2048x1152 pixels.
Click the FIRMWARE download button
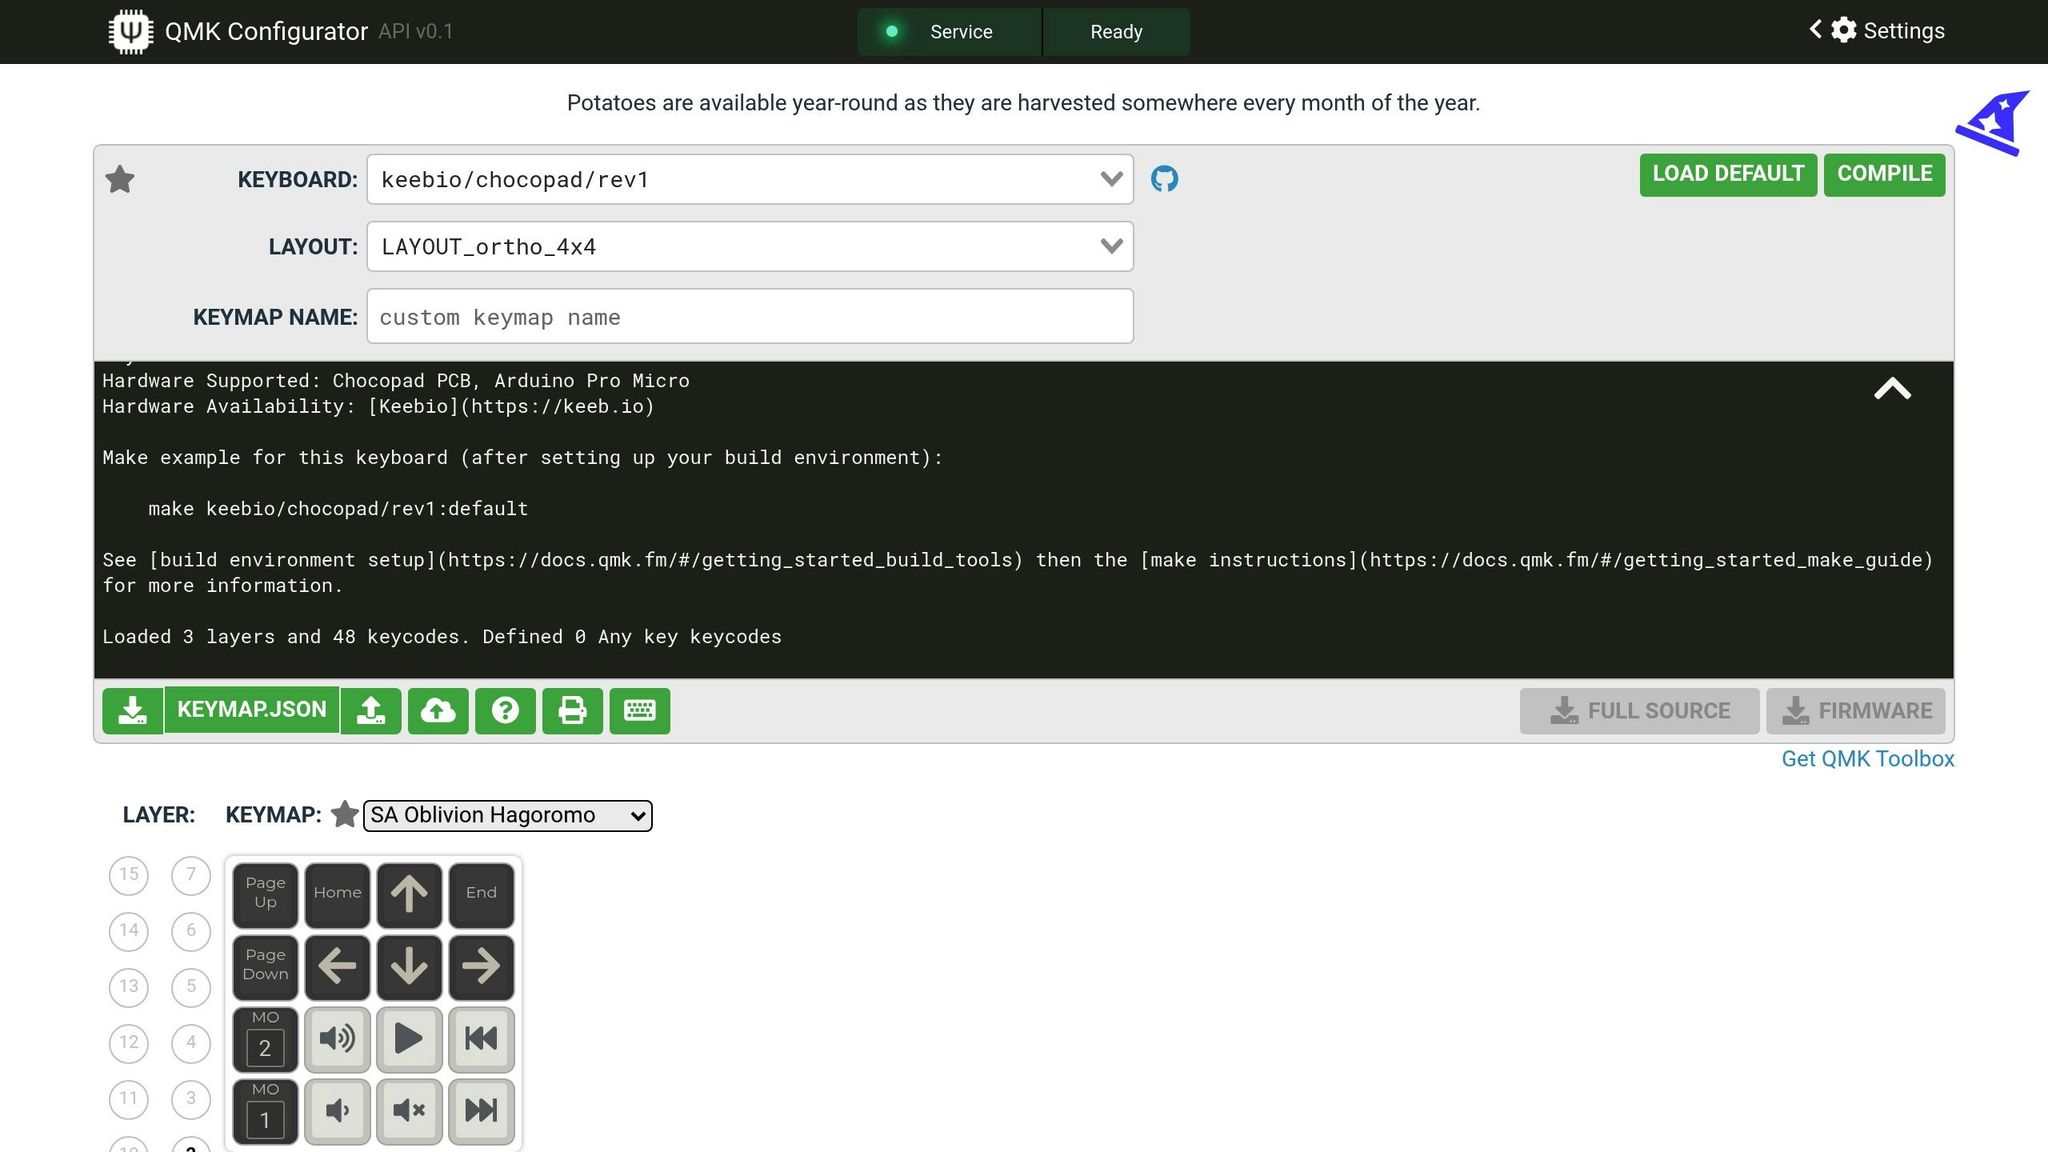tap(1856, 711)
